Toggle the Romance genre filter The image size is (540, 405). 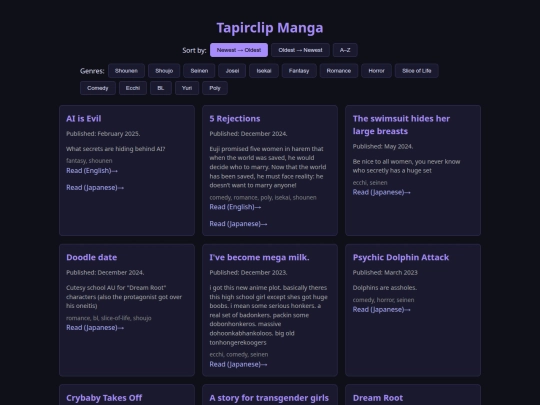[339, 71]
